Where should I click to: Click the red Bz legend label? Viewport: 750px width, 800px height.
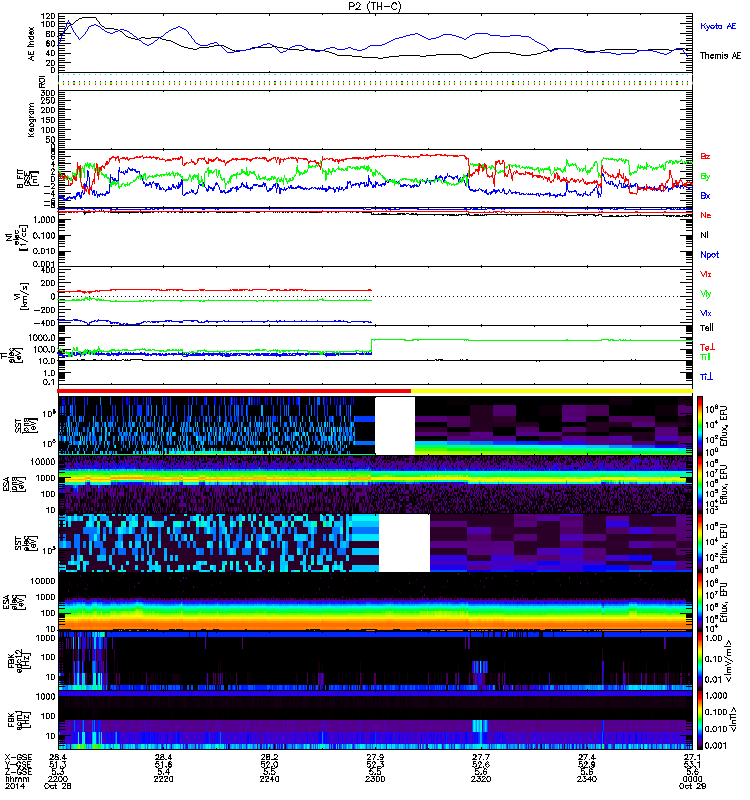tap(705, 156)
